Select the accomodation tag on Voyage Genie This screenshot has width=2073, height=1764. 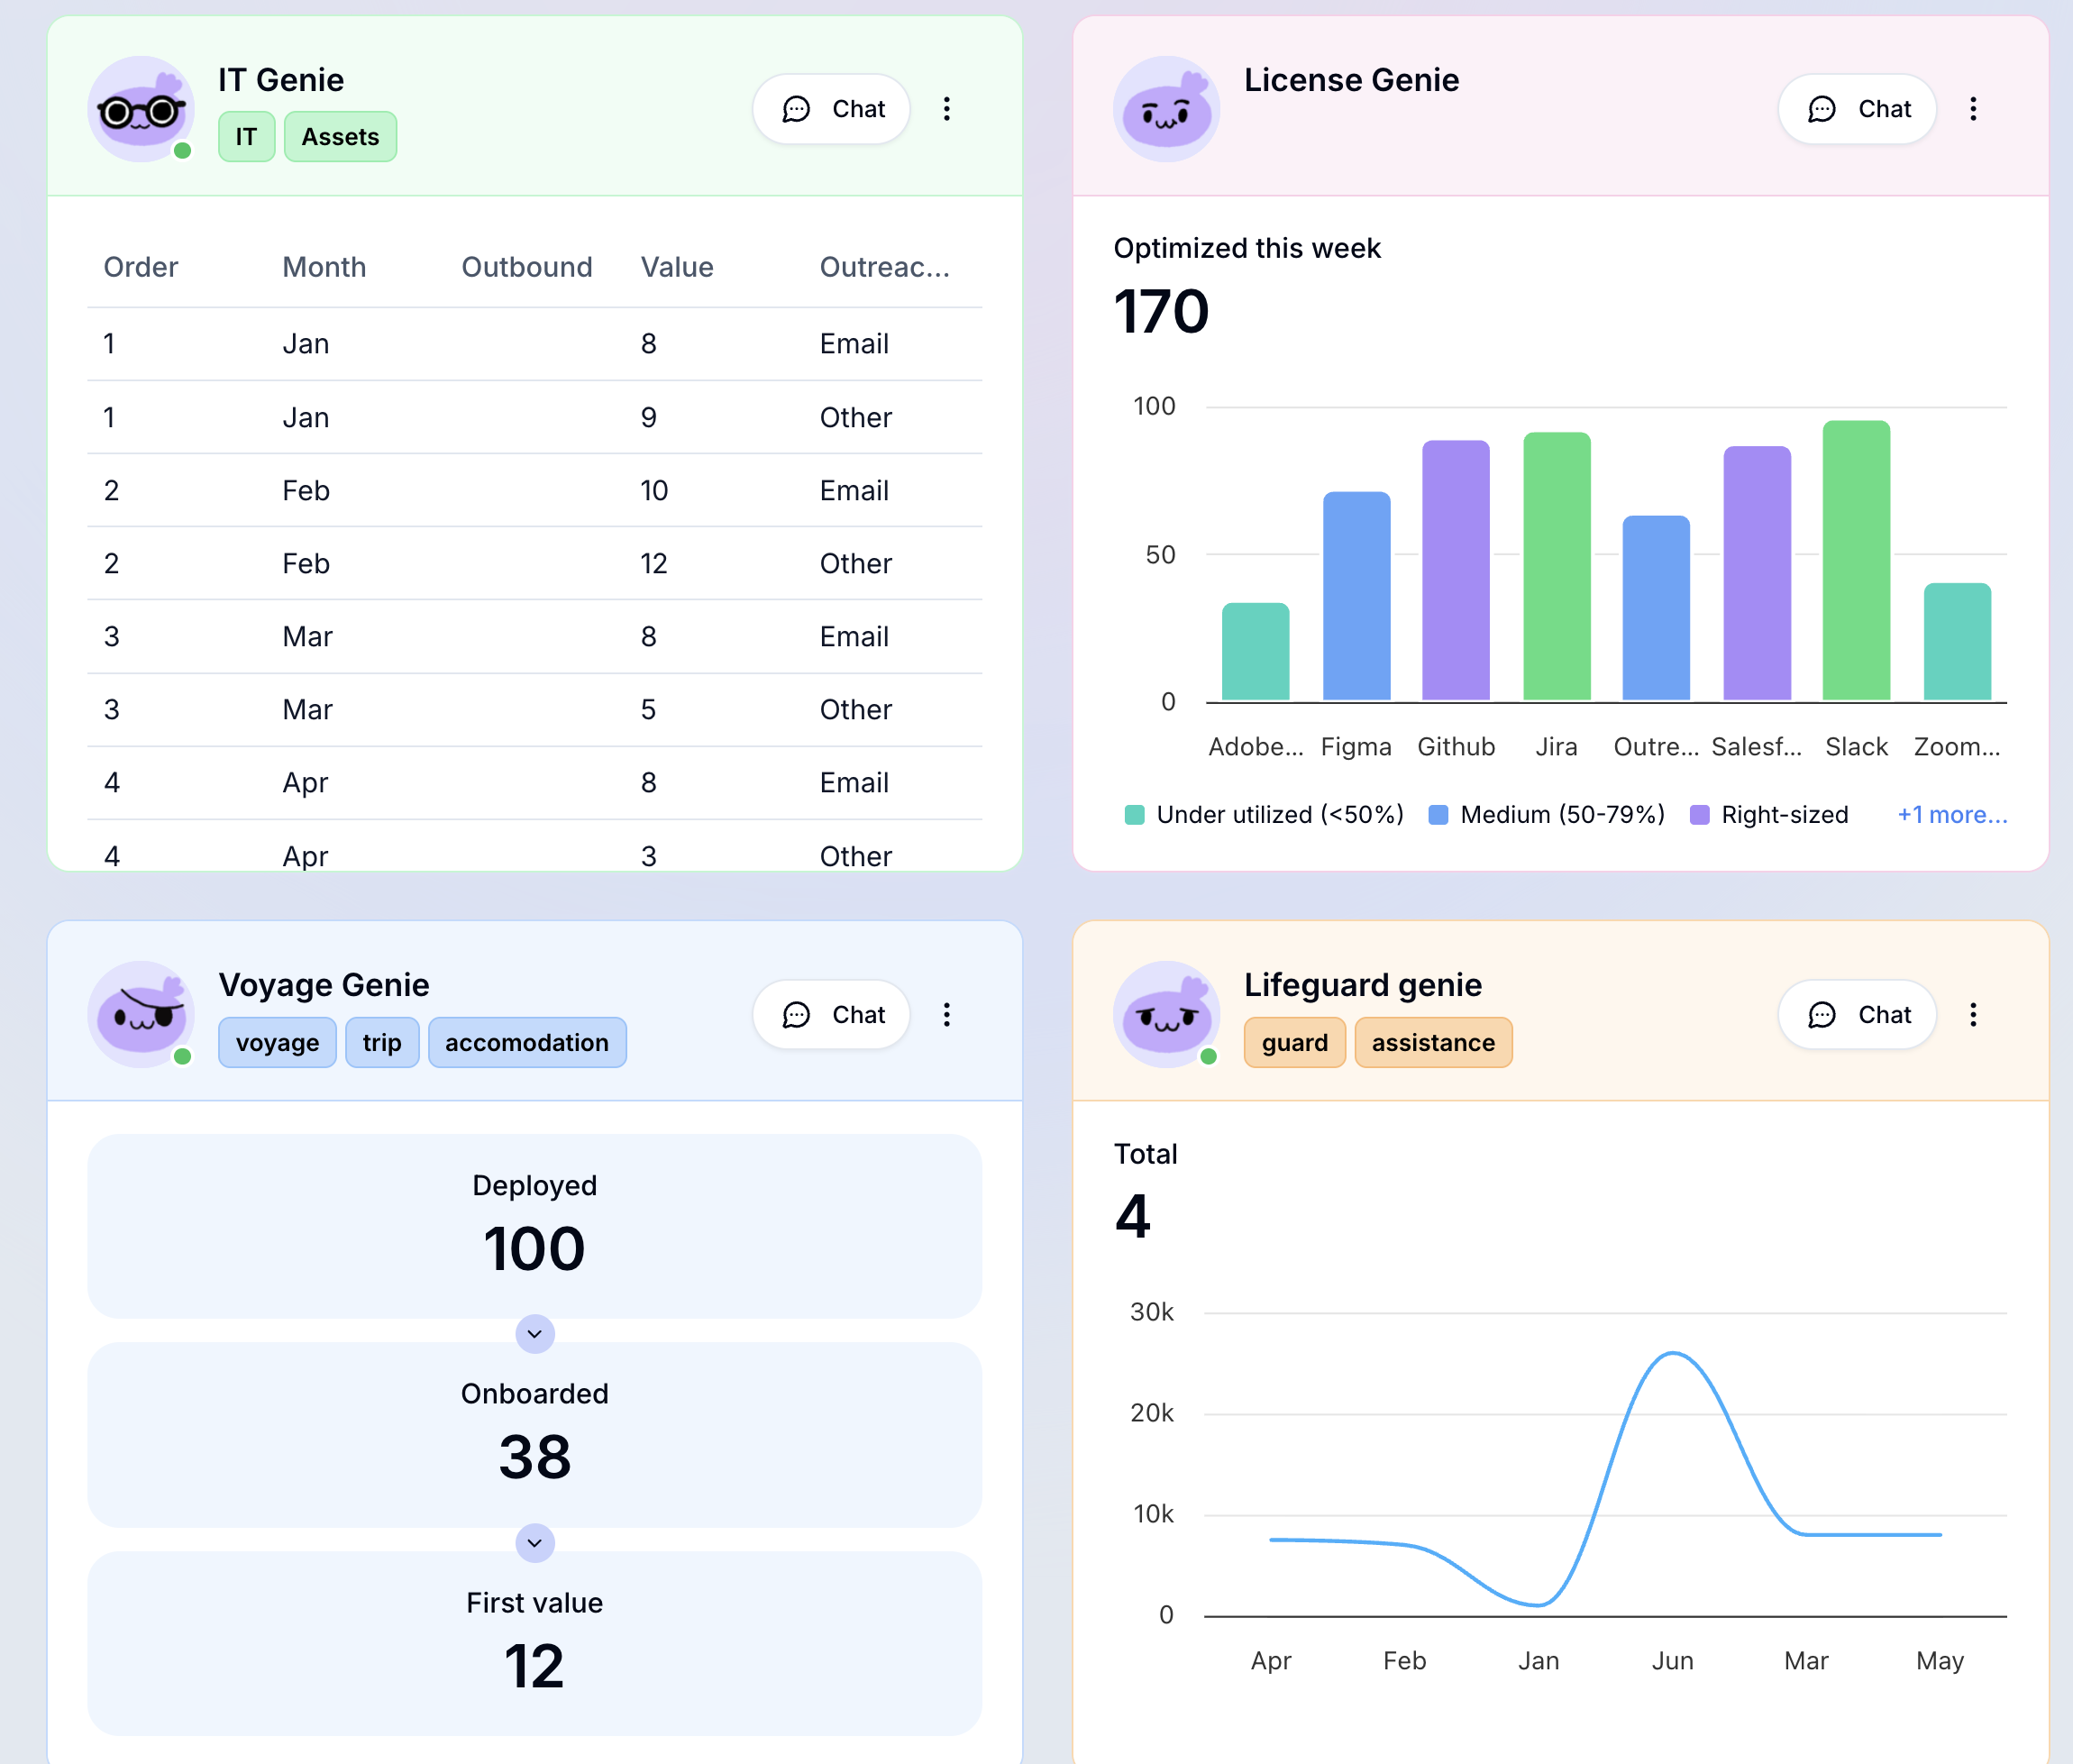(x=526, y=1043)
